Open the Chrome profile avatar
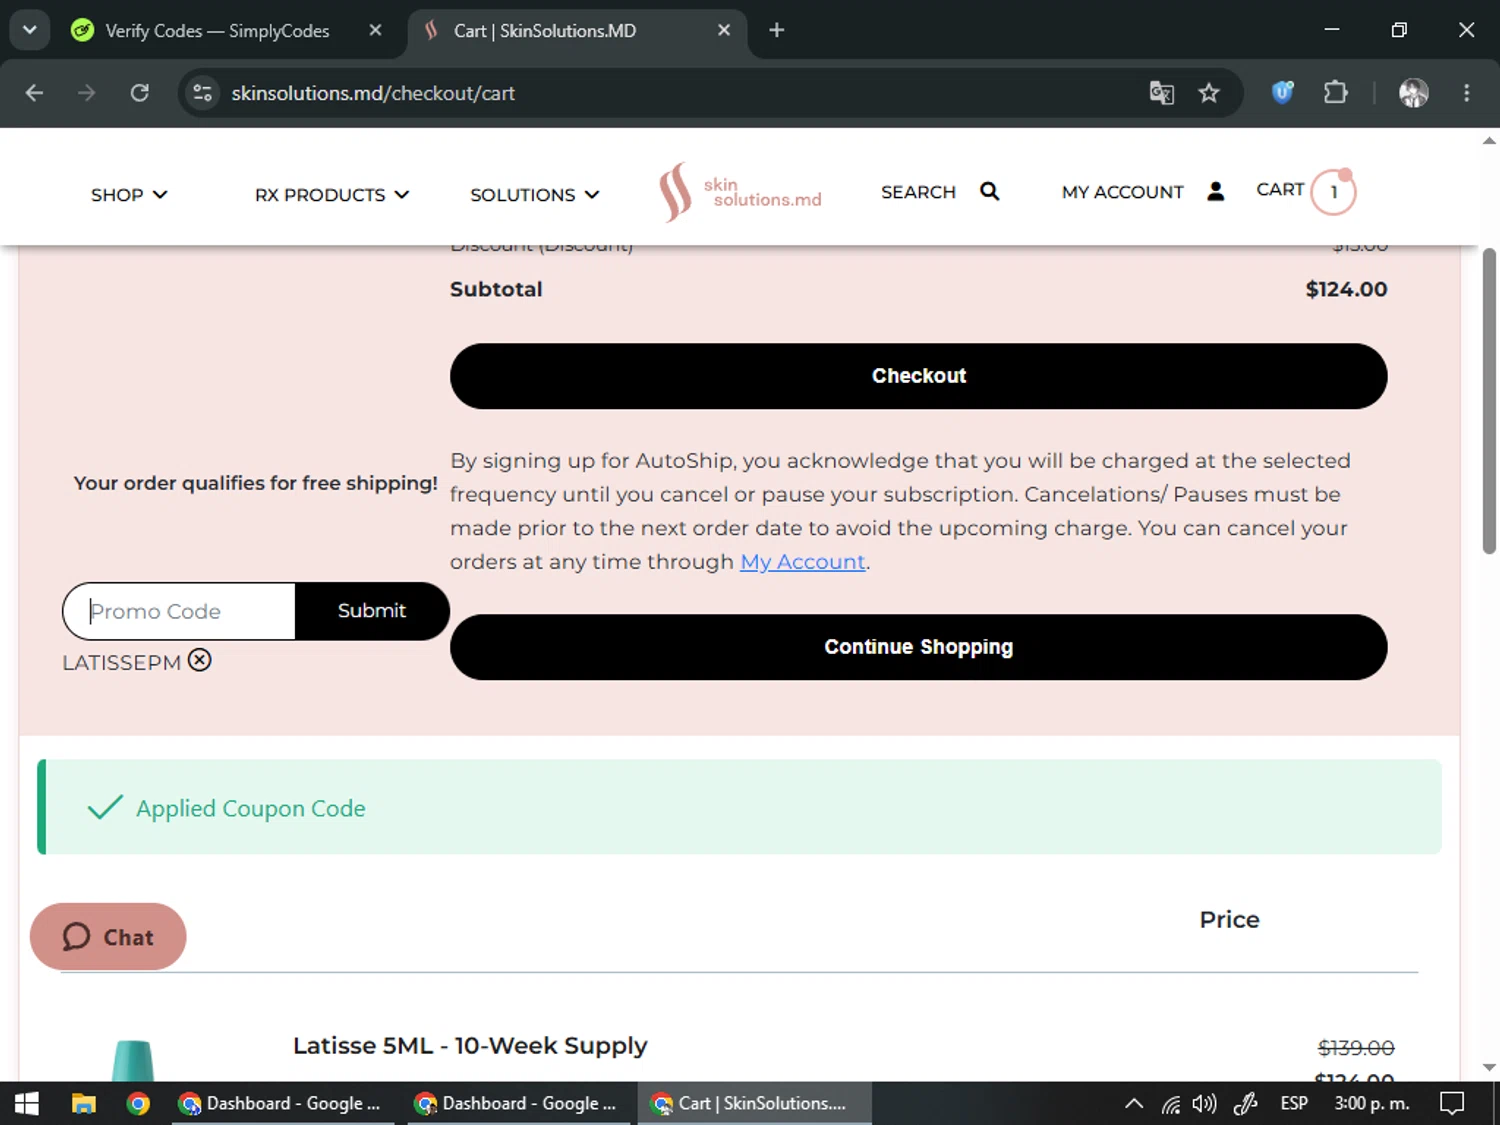Image resolution: width=1500 pixels, height=1125 pixels. tap(1413, 93)
